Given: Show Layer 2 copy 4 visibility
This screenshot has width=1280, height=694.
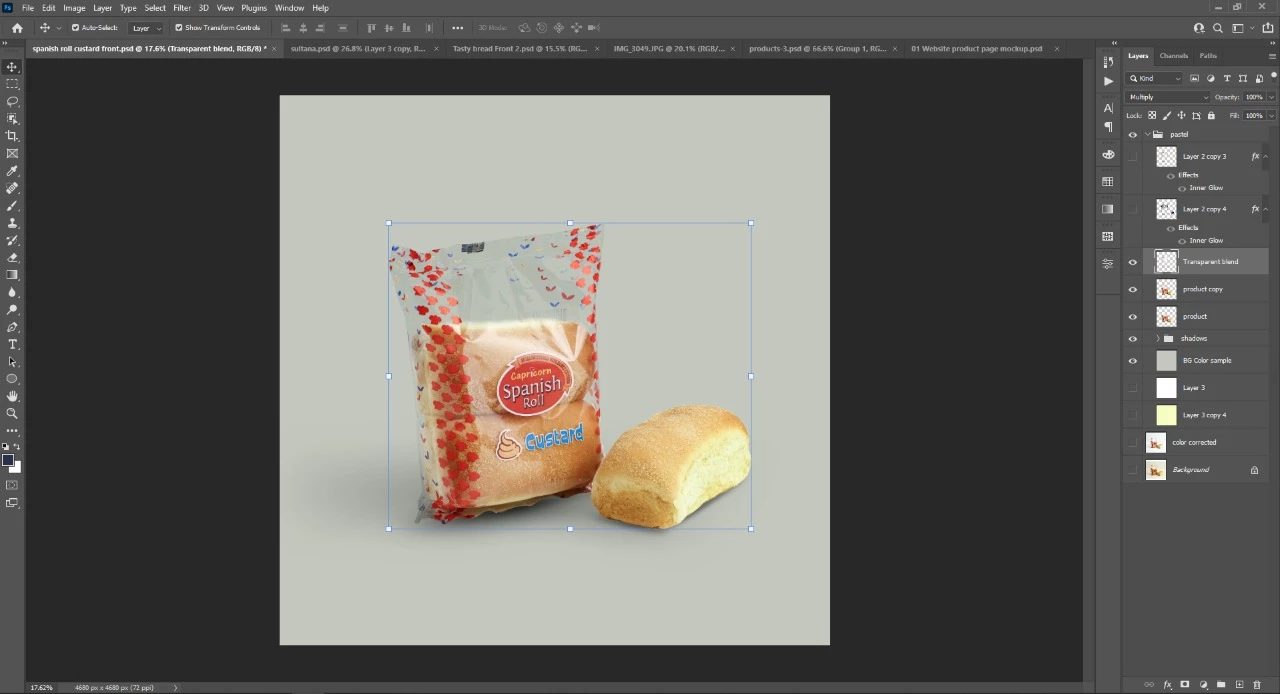Looking at the screenshot, I should coord(1133,209).
